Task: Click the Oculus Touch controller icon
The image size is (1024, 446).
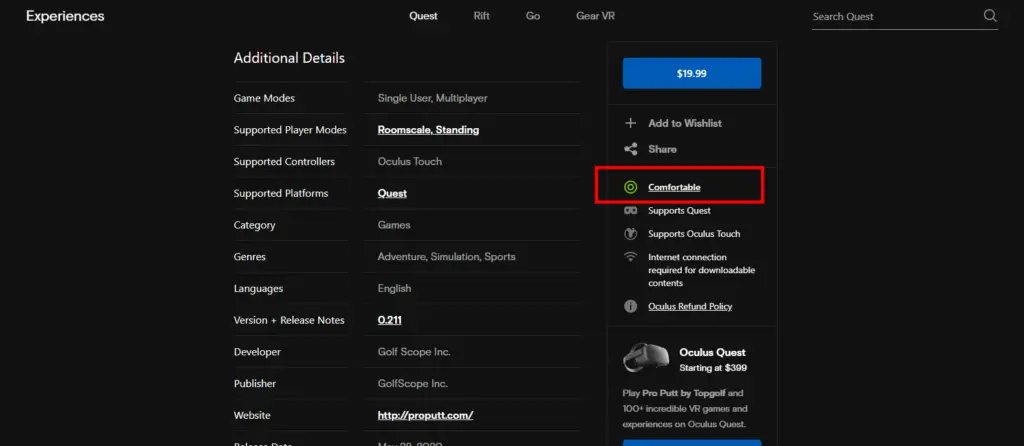Action: [x=630, y=234]
